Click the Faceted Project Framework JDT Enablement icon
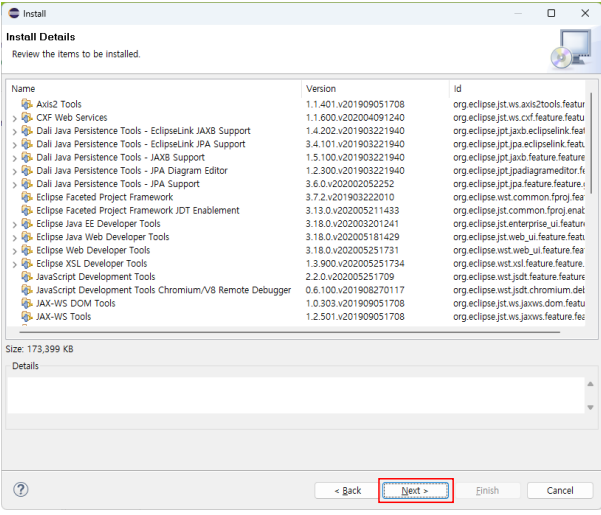The width and height of the screenshot is (601, 515). 27,210
